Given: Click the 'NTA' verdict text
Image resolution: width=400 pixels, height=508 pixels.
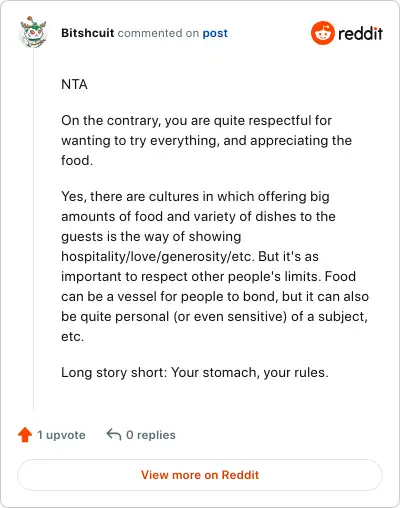Looking at the screenshot, I should click(74, 84).
